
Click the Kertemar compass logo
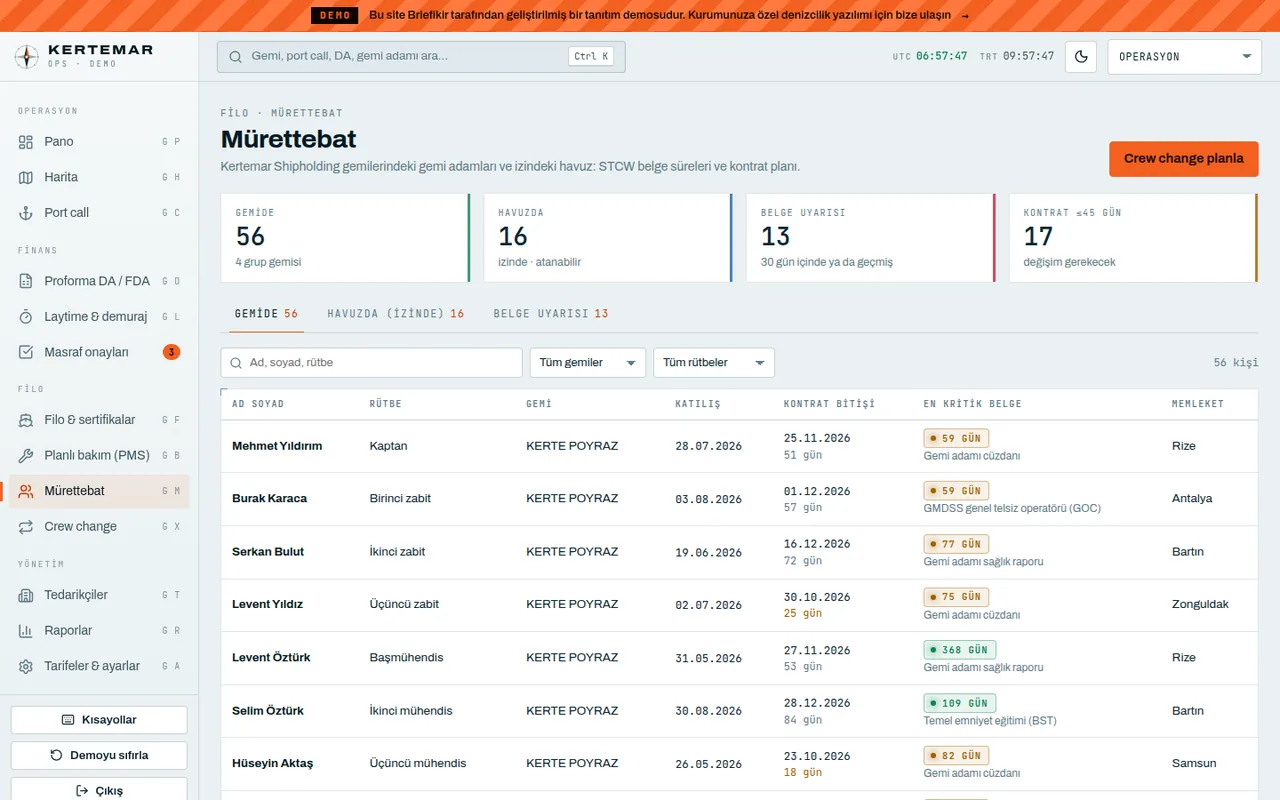[x=27, y=56]
